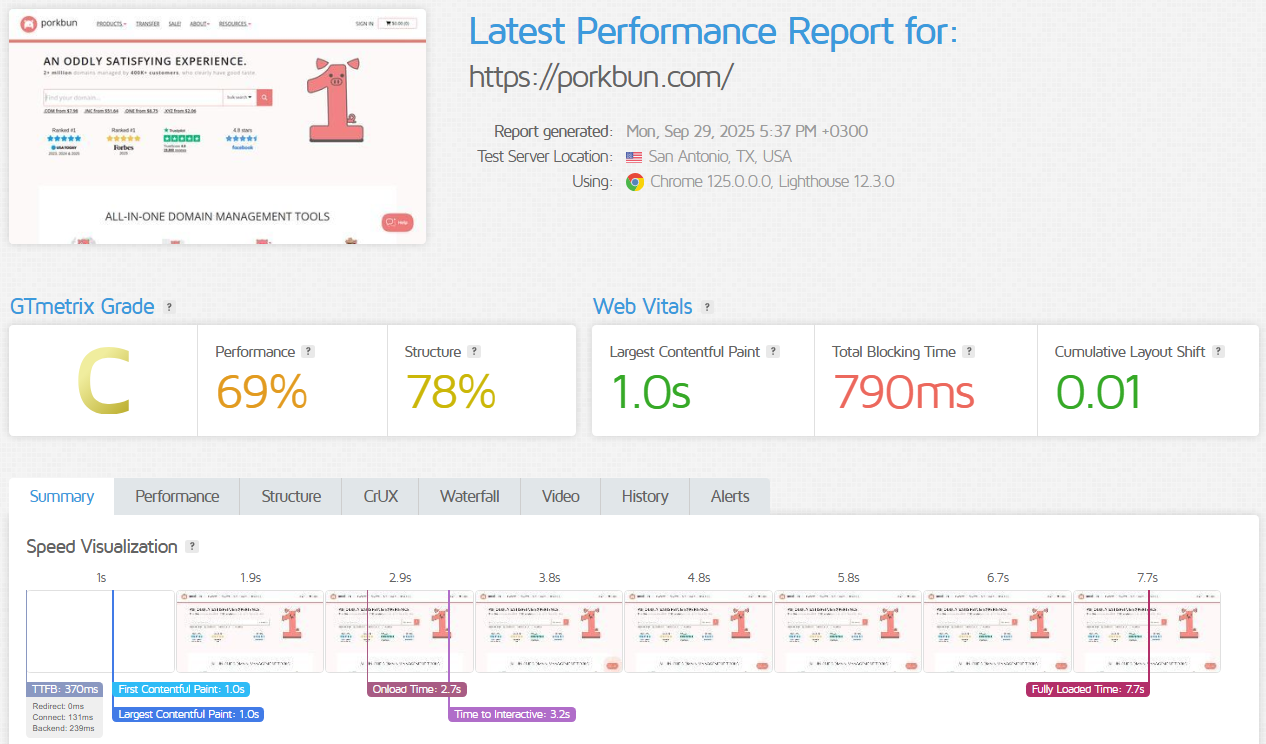Click Chrome 125.0.0.0, Lighthouse 12.3.0 text

(x=772, y=182)
